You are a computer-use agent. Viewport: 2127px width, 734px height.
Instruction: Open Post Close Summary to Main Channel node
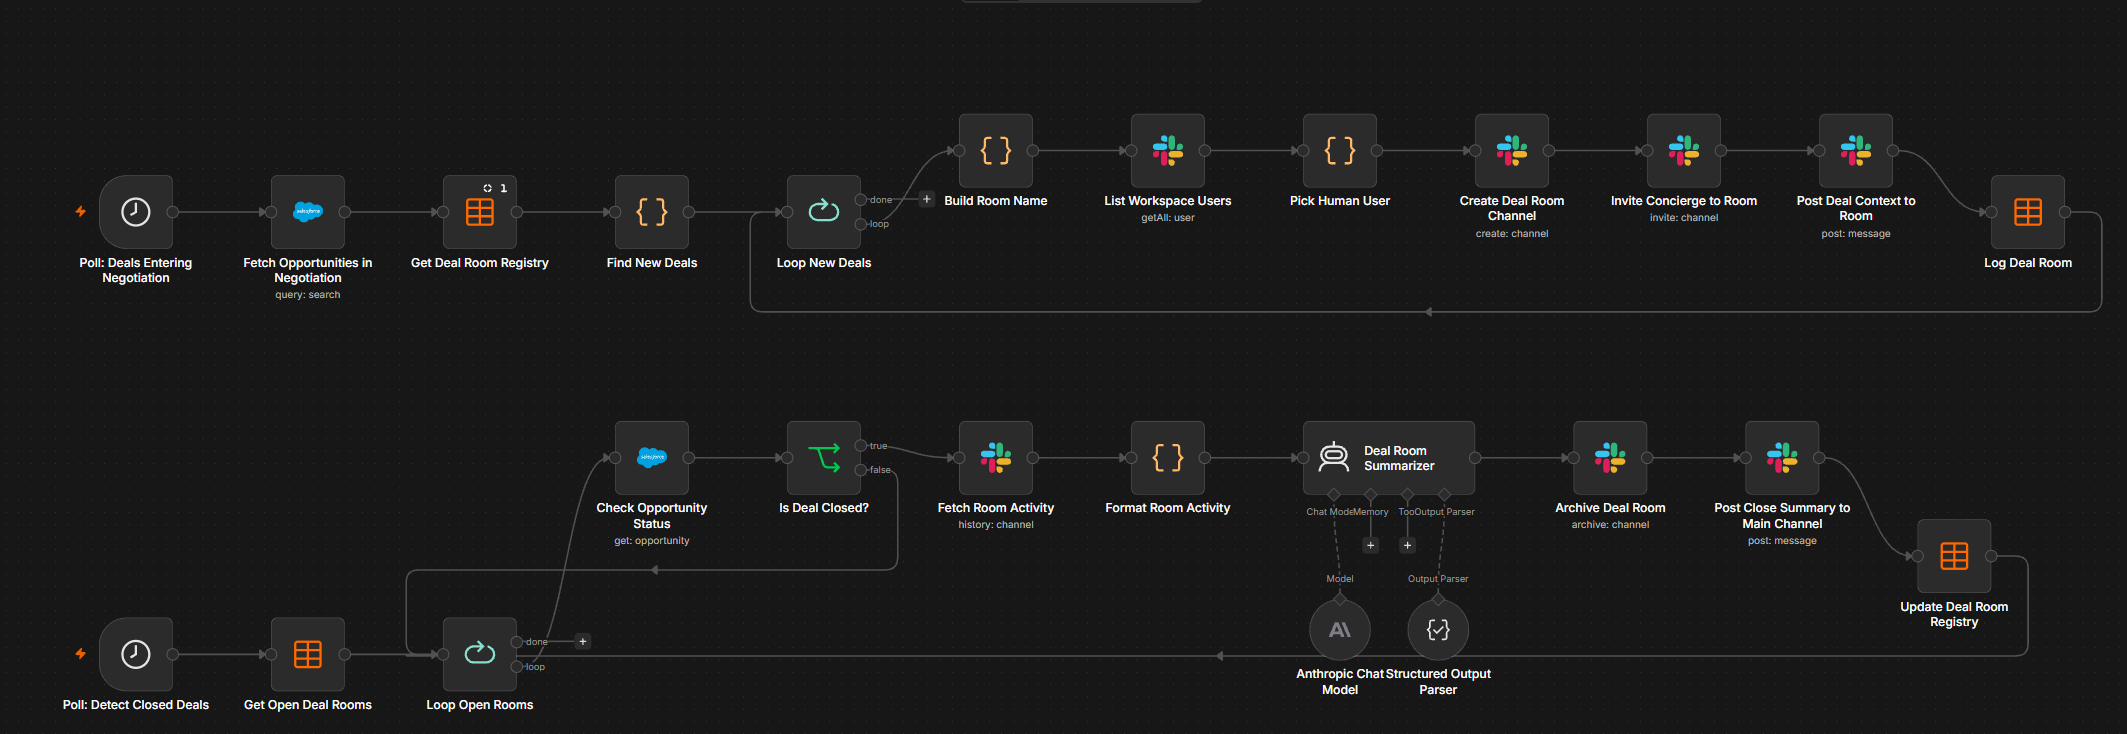click(1782, 458)
